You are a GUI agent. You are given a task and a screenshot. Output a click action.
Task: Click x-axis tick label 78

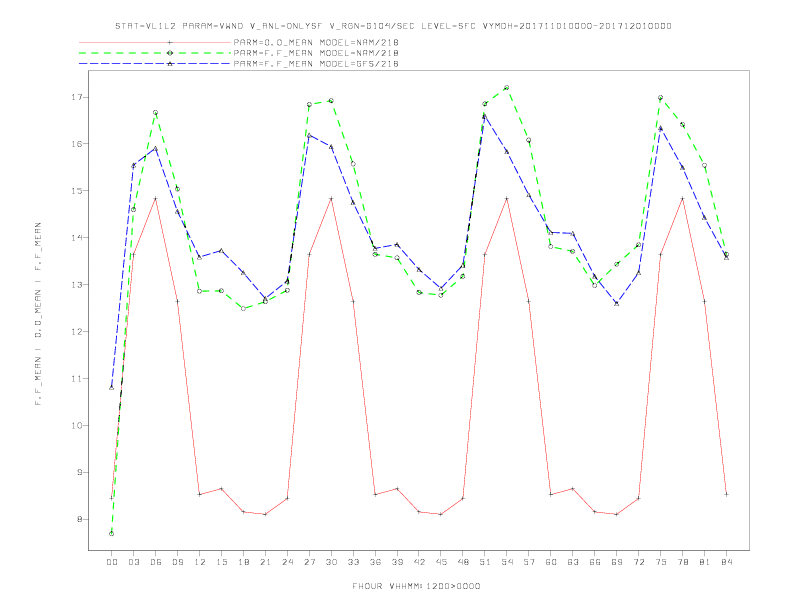tap(682, 562)
